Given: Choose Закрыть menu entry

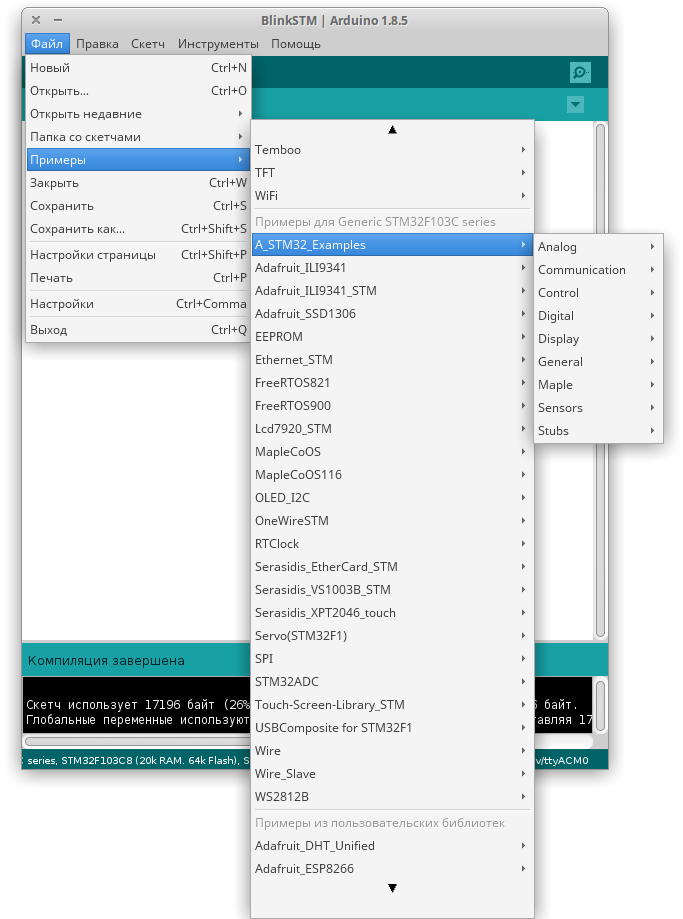Looking at the screenshot, I should tap(138, 183).
